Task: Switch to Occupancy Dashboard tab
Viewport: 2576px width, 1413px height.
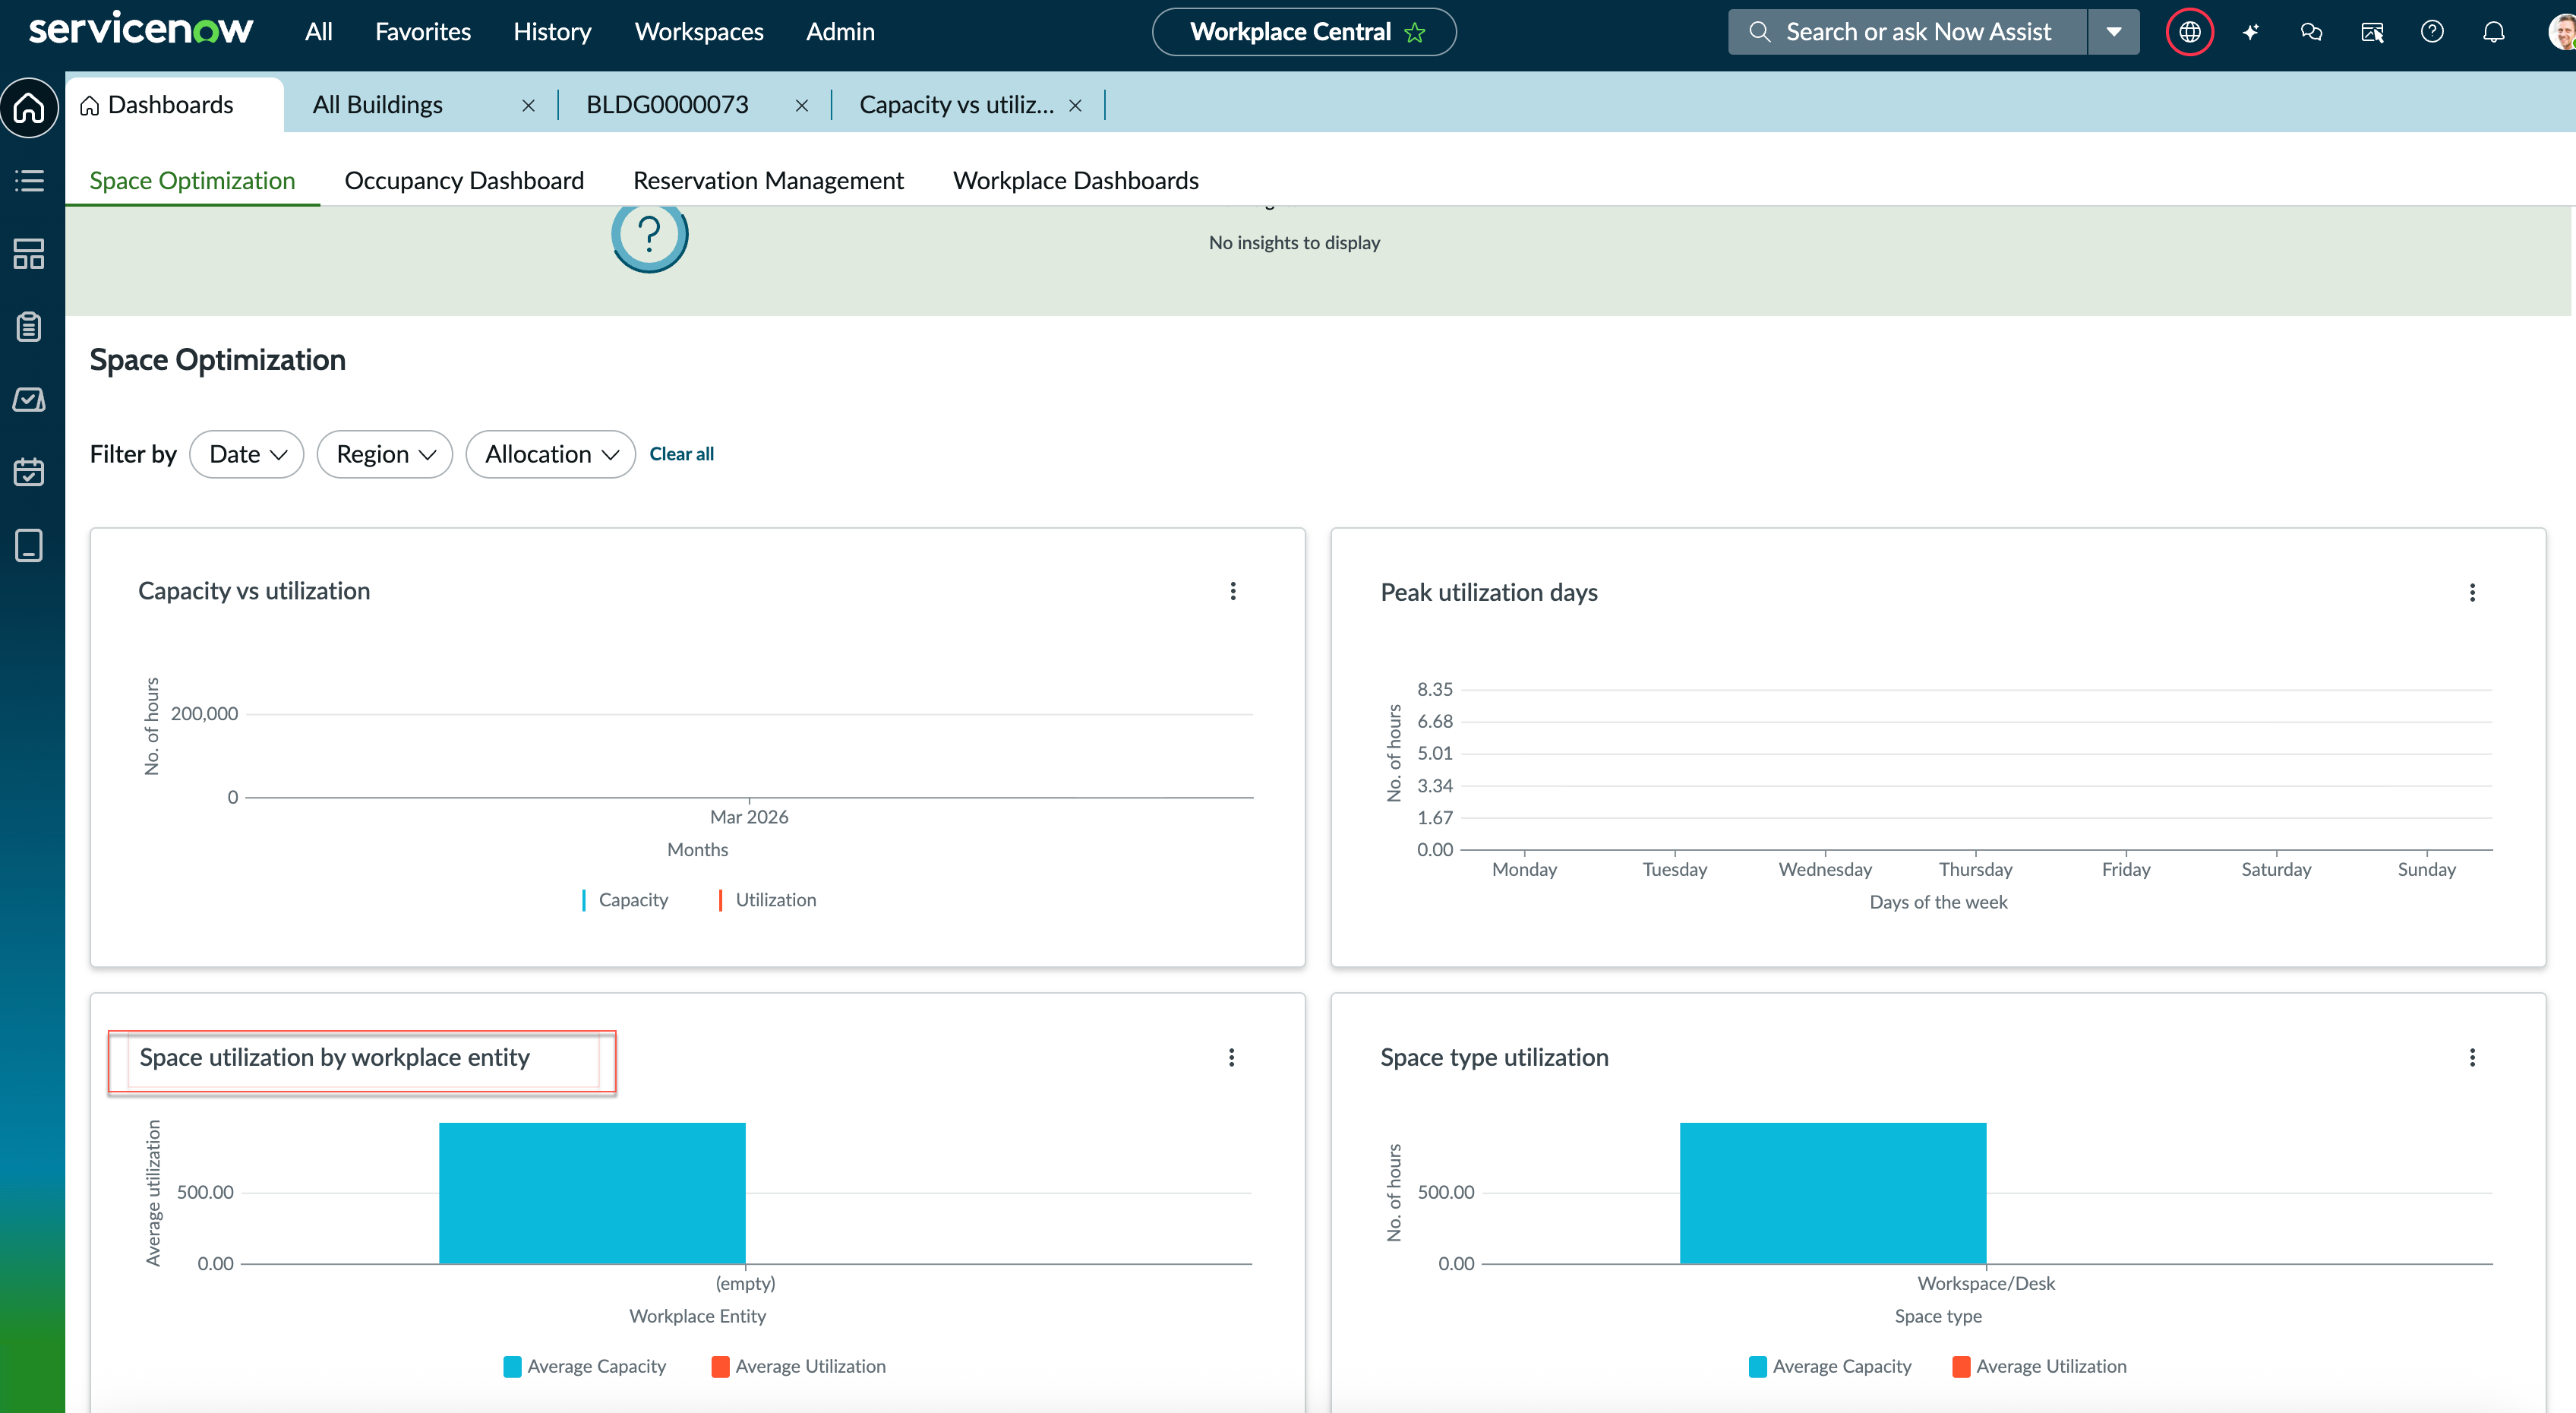Action: pyautogui.click(x=464, y=181)
